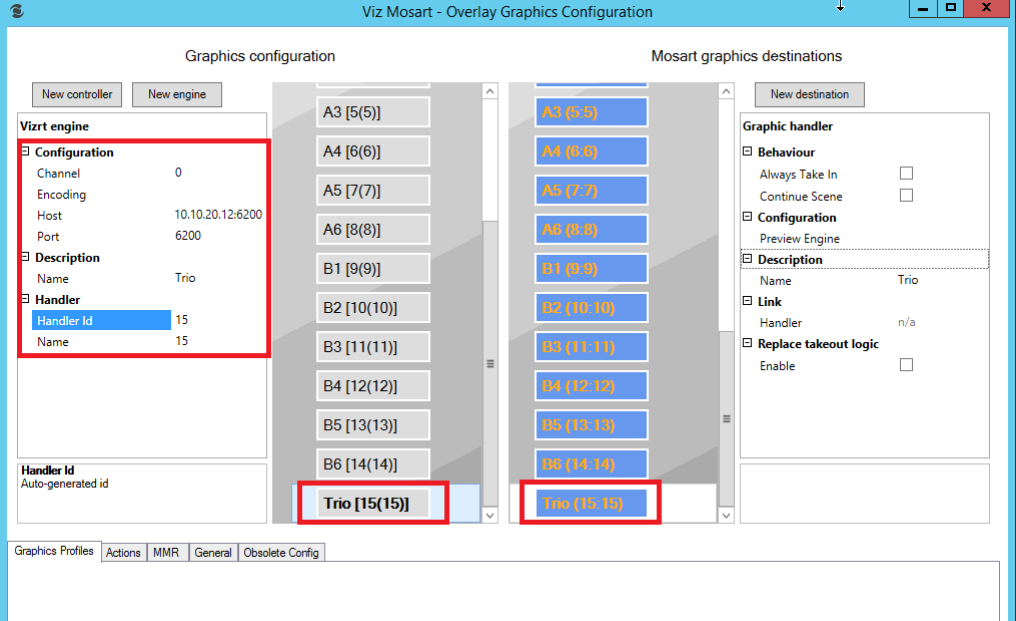Click the Viz Mosart app icon in title bar
This screenshot has width=1016, height=621.
coord(14,12)
